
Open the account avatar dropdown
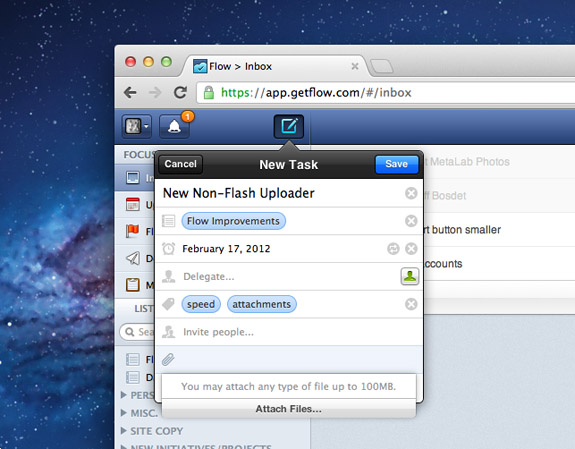(x=136, y=127)
